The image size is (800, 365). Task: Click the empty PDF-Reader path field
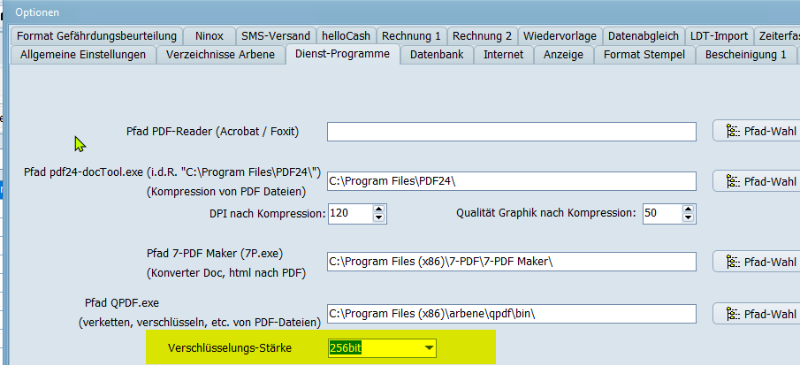[512, 132]
